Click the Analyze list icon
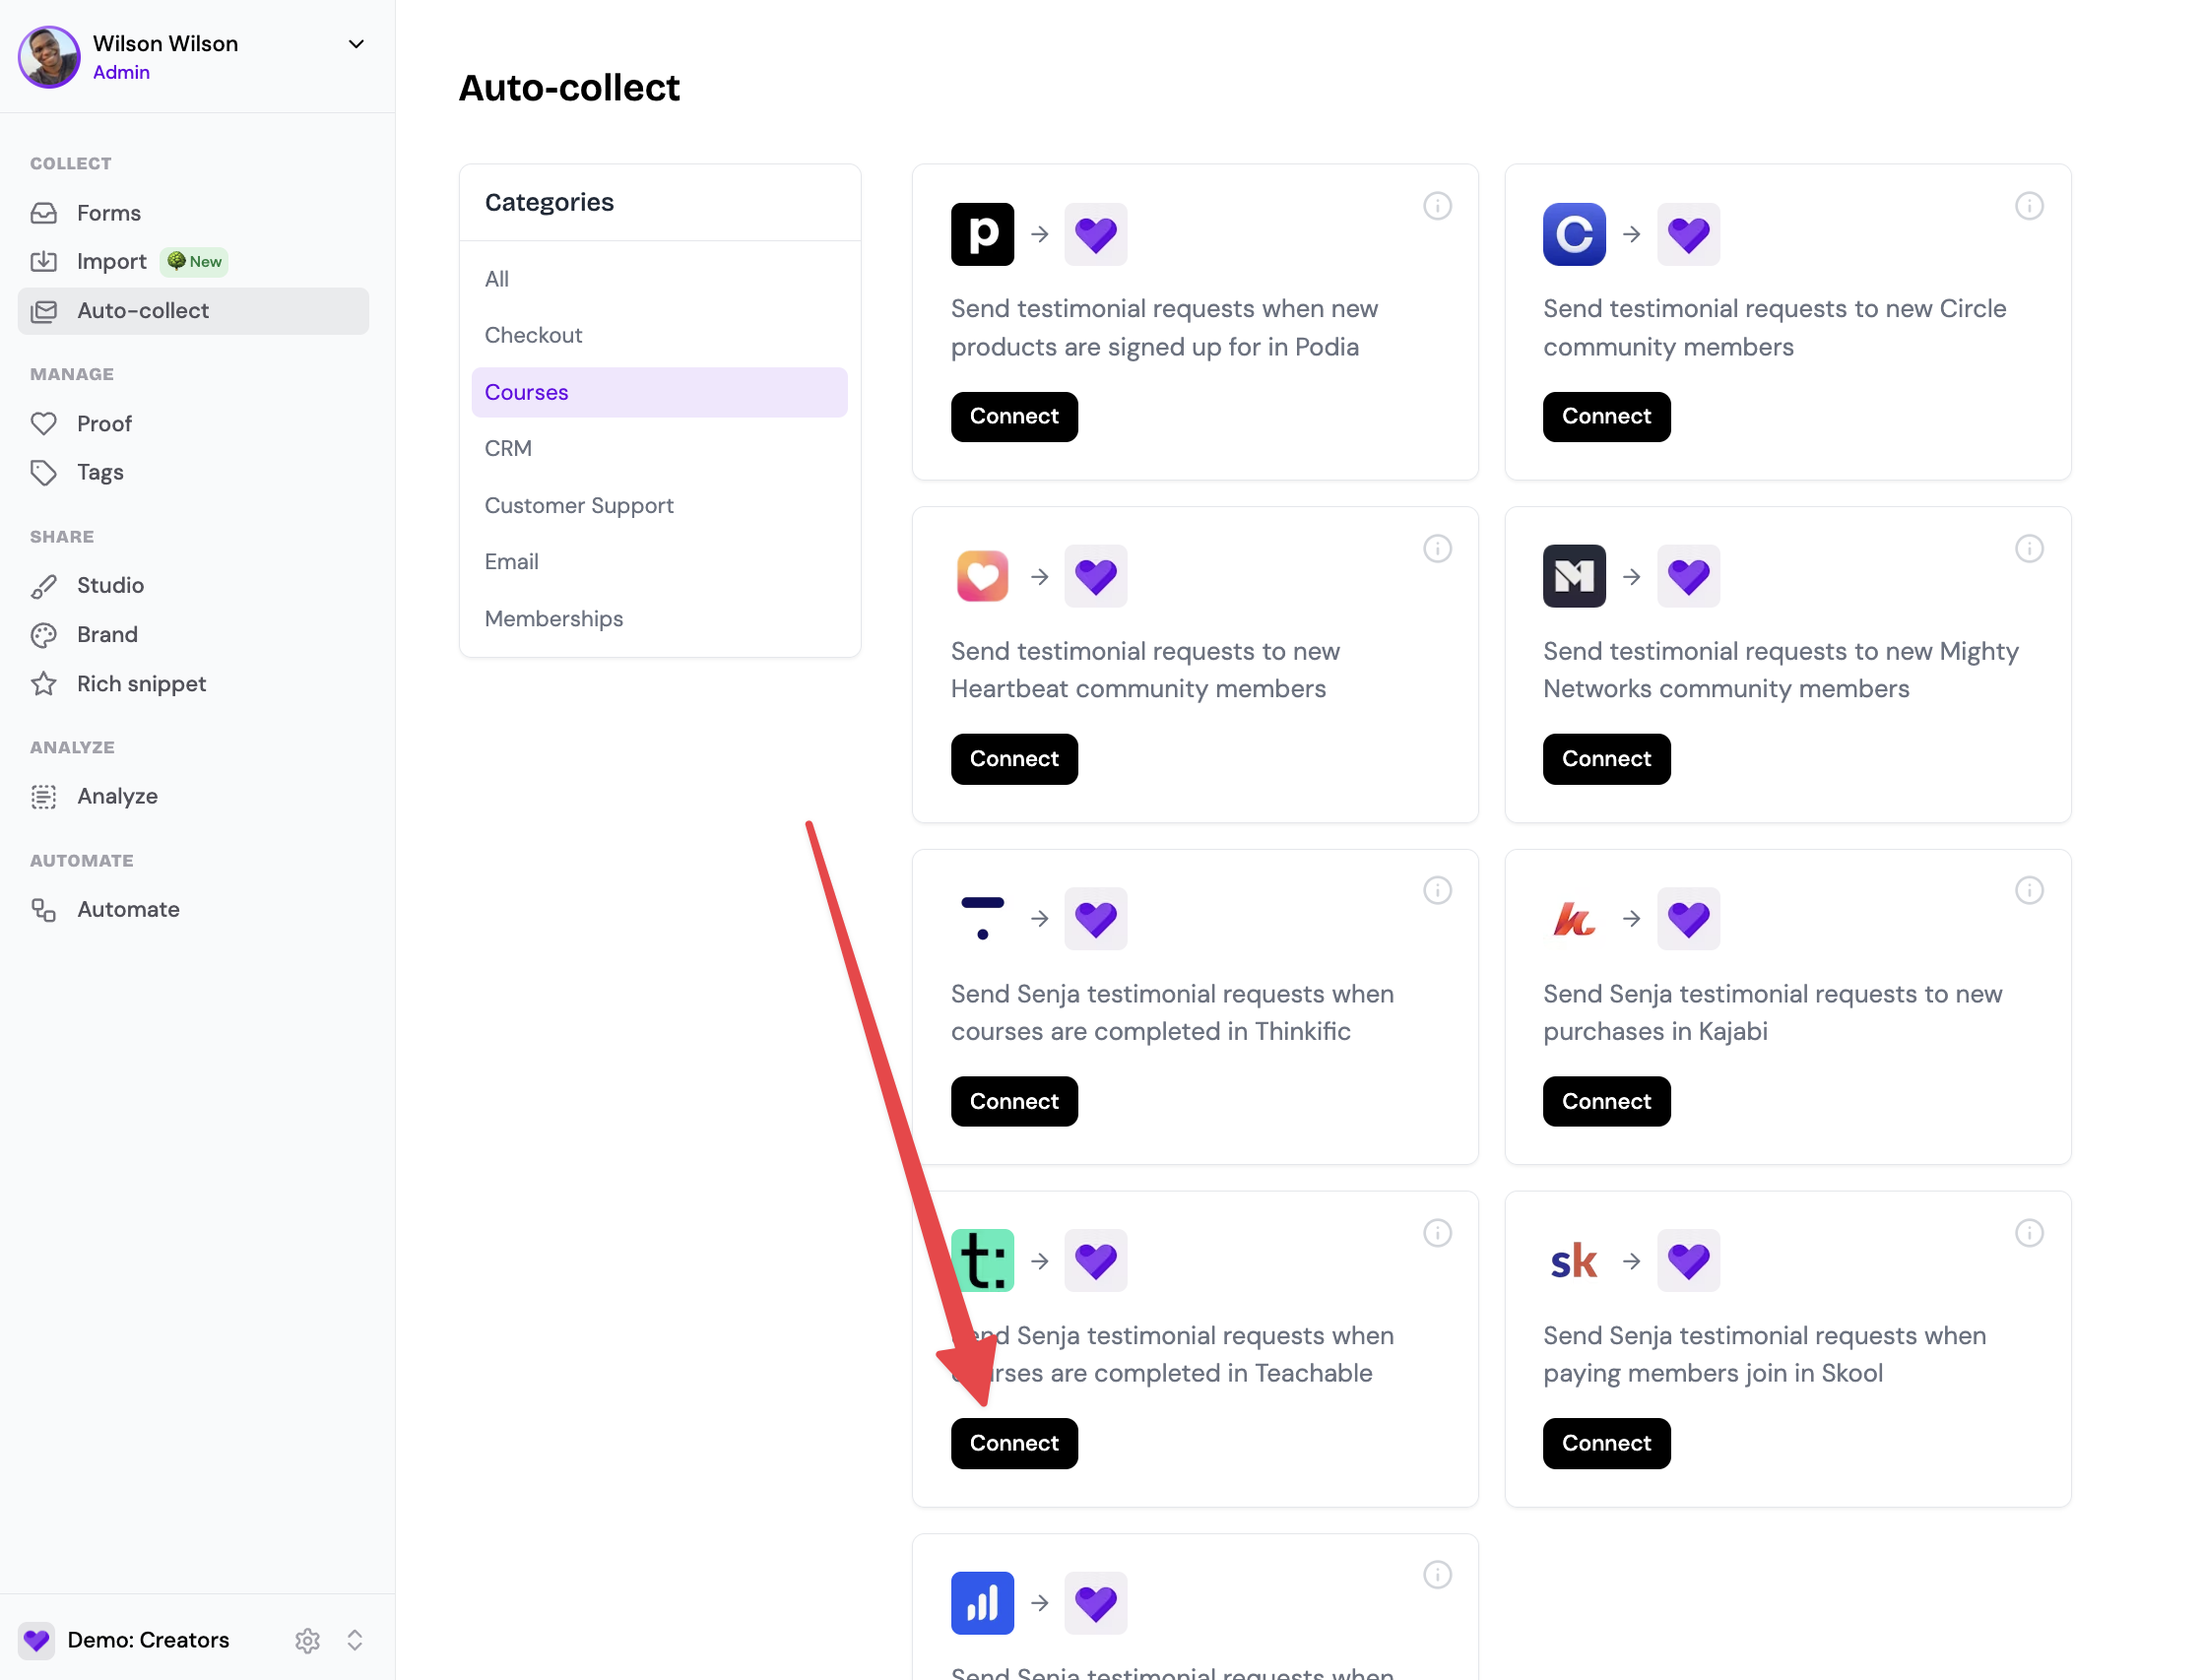 pos(44,797)
